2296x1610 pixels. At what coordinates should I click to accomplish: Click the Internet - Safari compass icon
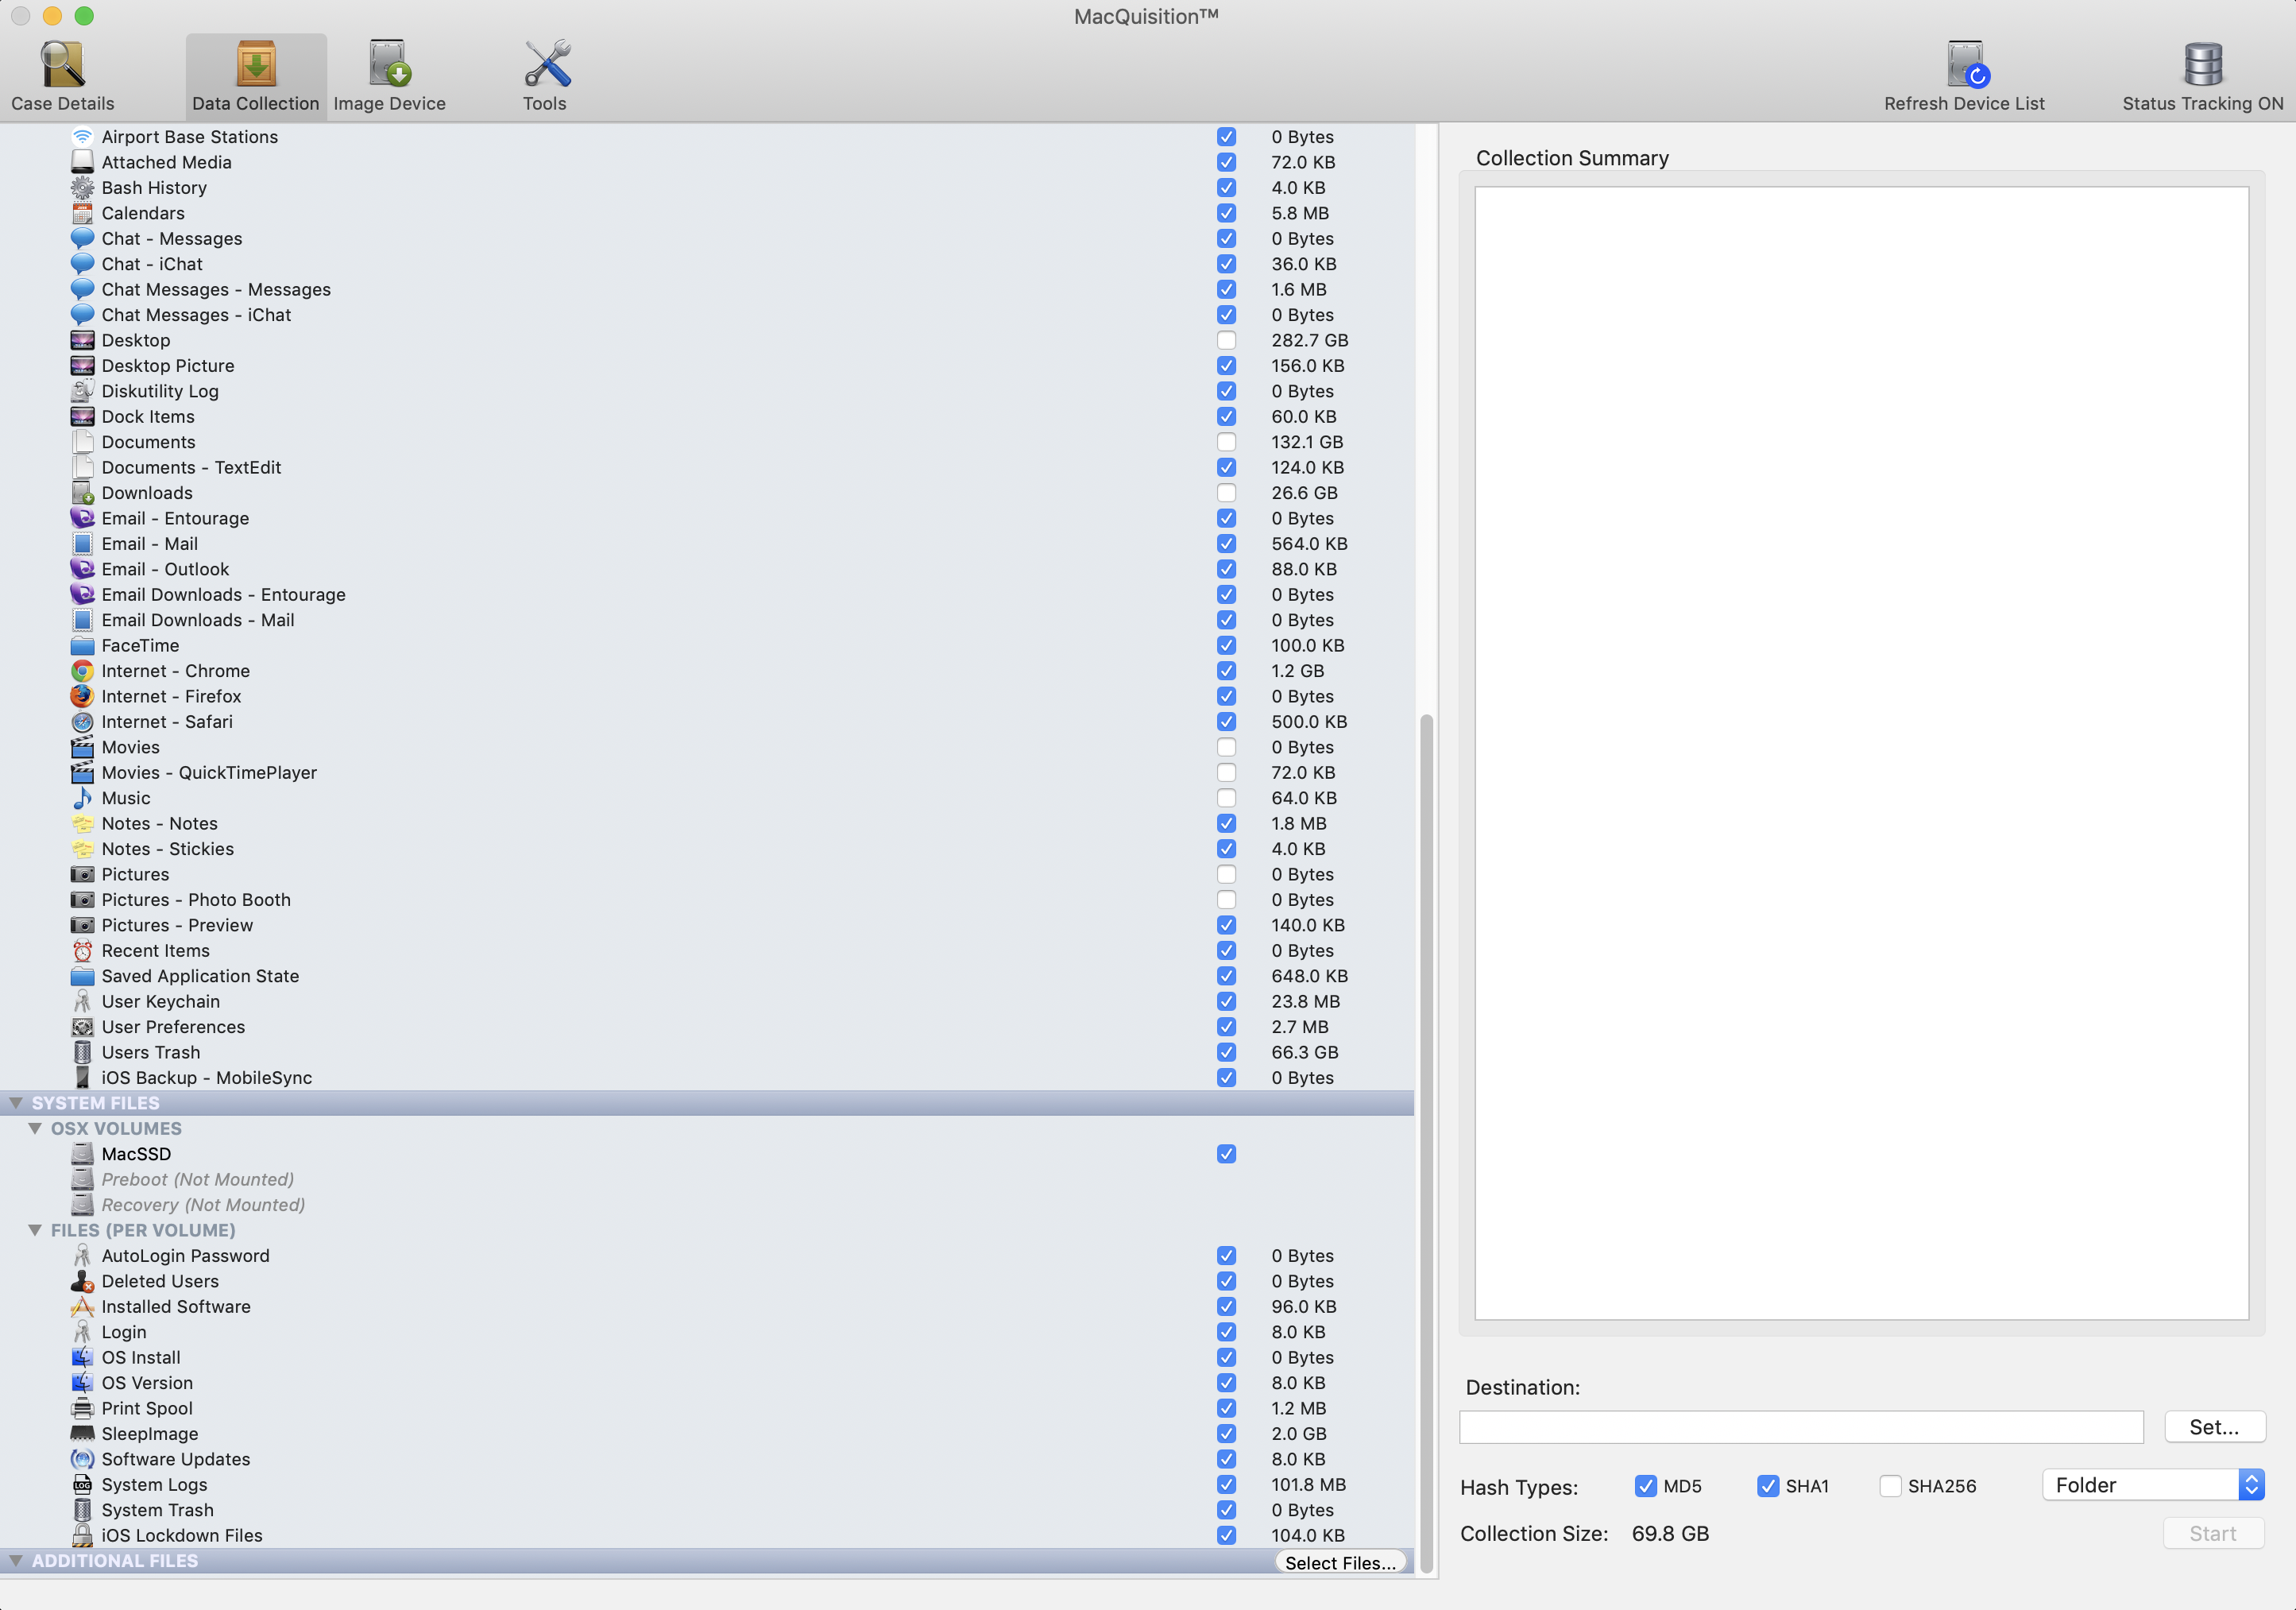82,722
